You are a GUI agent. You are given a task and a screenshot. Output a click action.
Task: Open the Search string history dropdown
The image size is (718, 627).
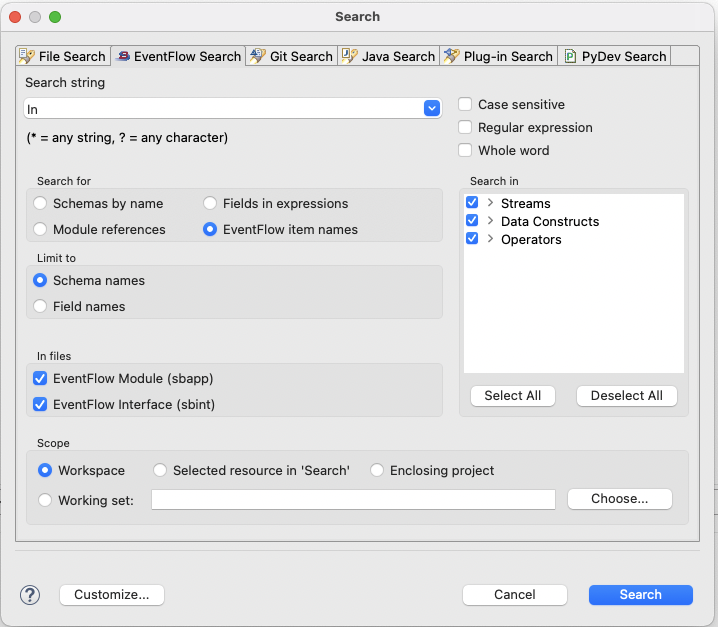pos(432,109)
